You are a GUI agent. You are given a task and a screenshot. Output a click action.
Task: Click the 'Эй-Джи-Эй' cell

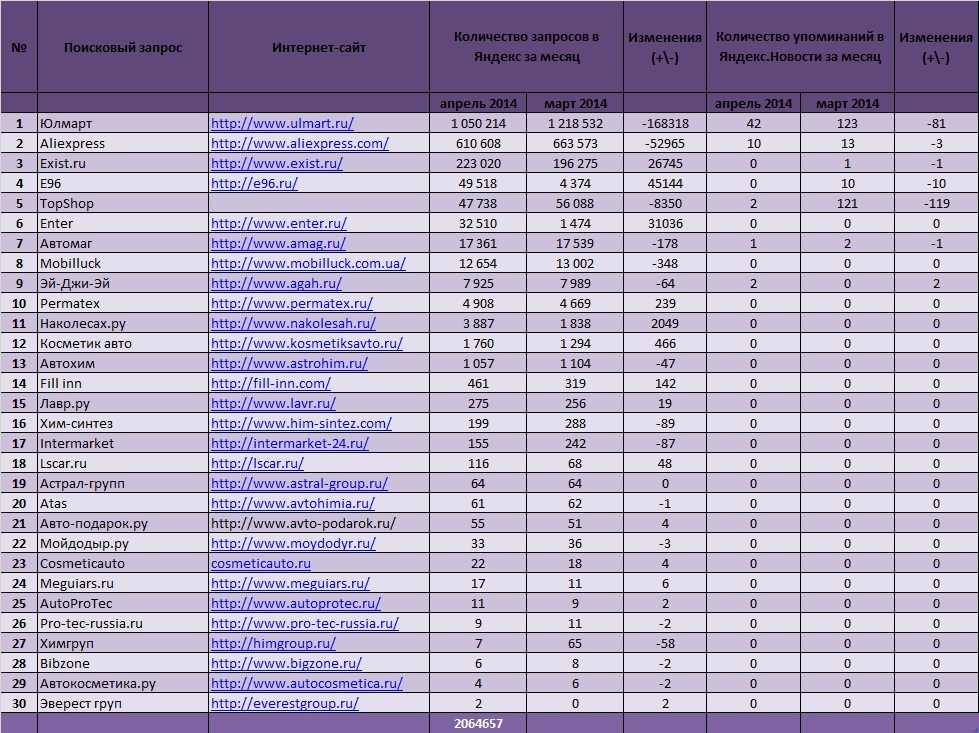pyautogui.click(x=123, y=283)
